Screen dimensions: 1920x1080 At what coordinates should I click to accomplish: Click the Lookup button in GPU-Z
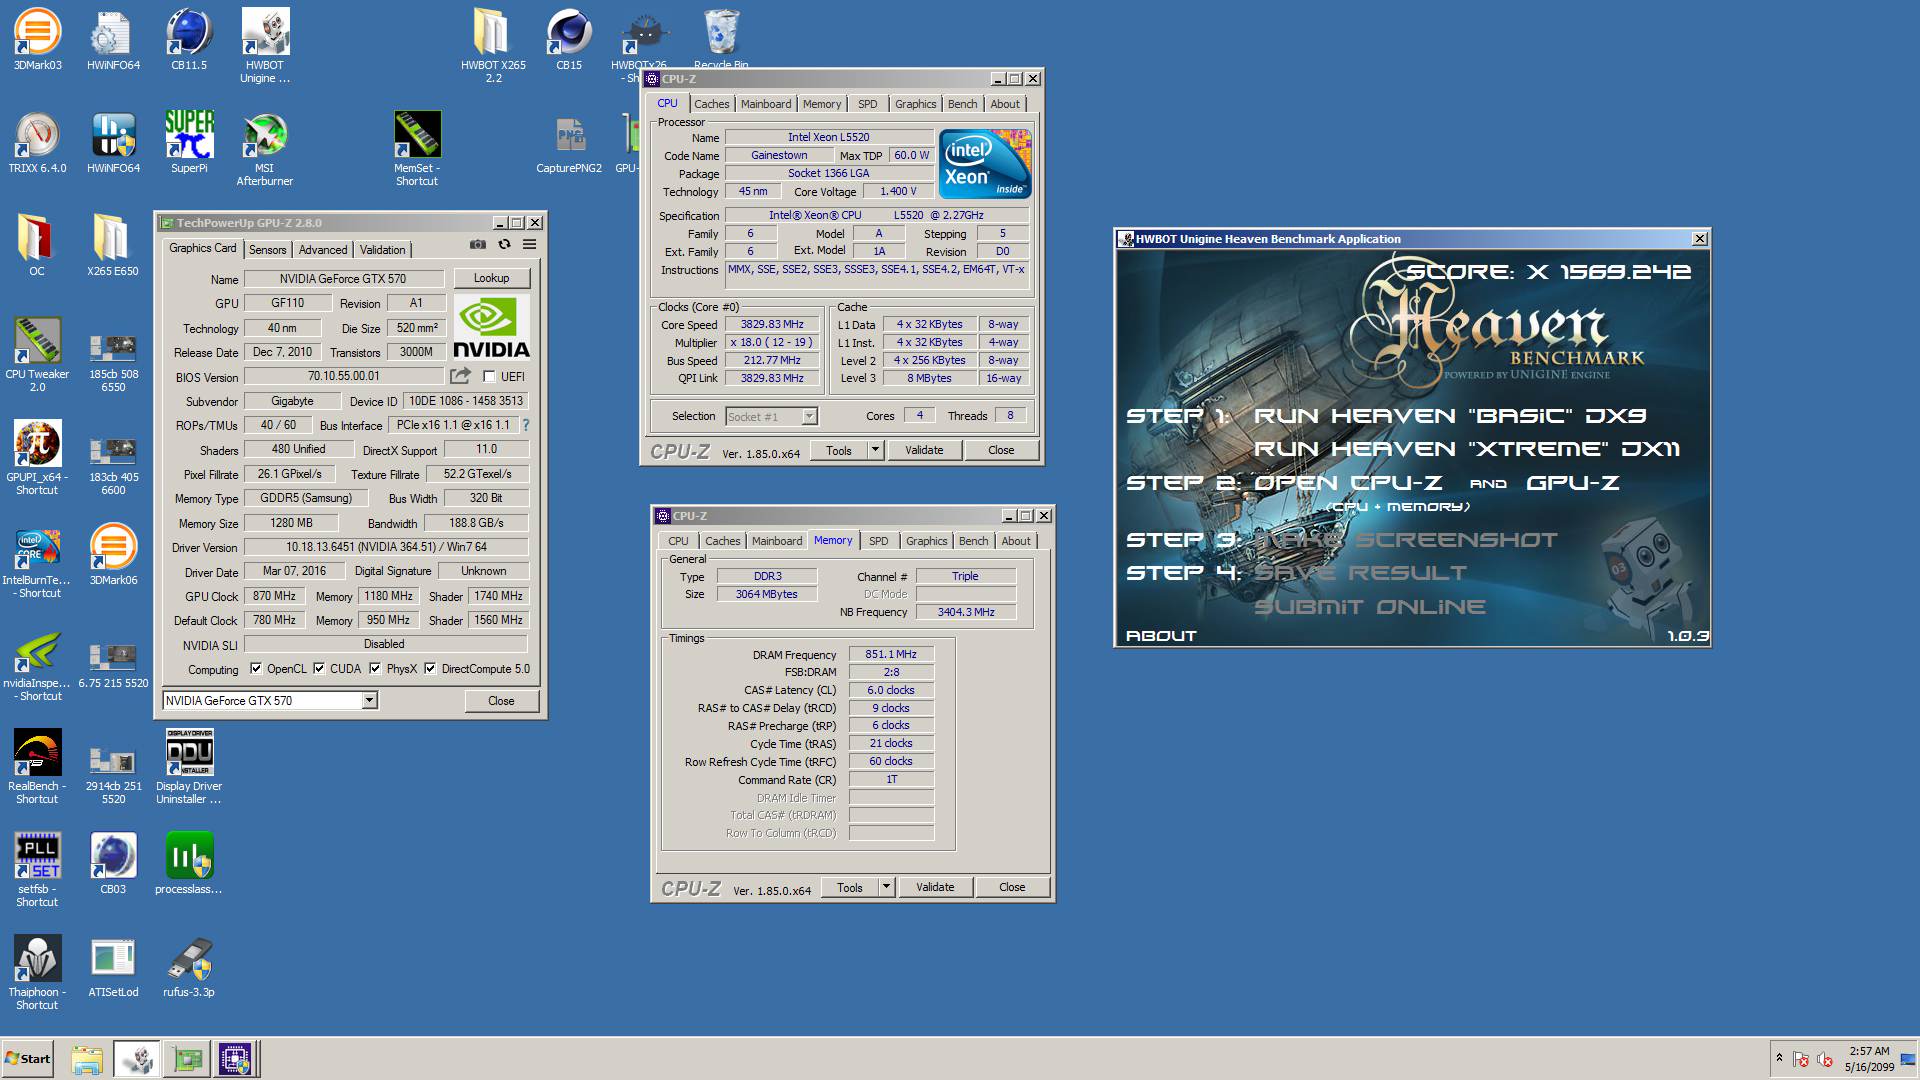492,278
